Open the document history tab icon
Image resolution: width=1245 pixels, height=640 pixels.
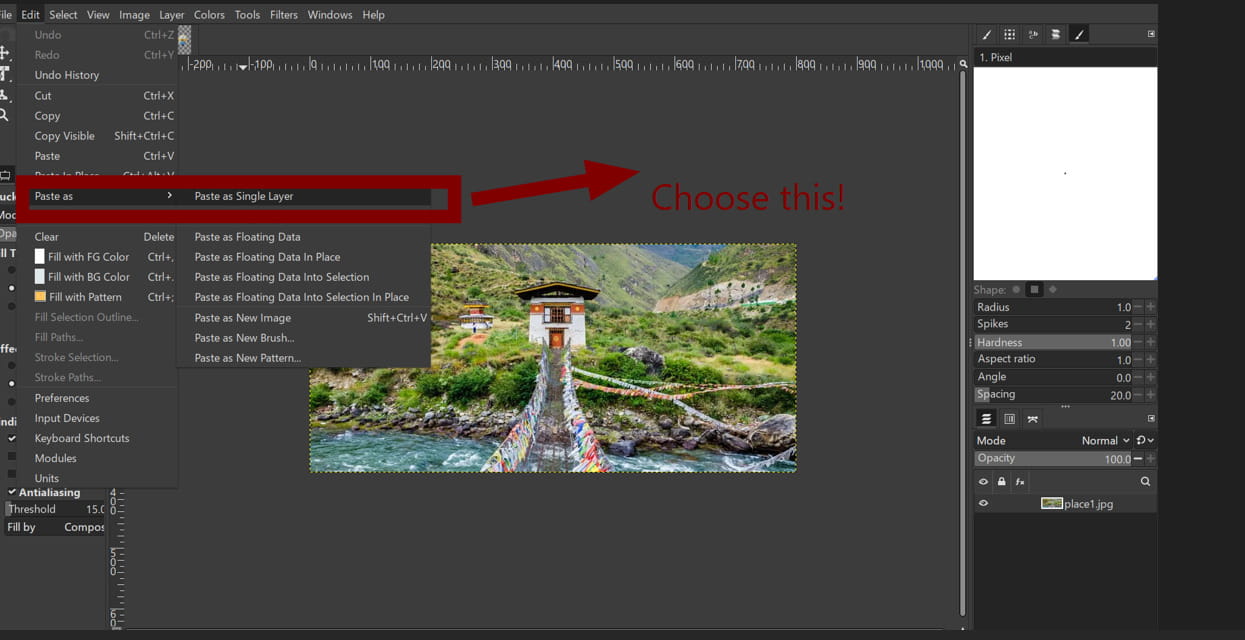1056,34
